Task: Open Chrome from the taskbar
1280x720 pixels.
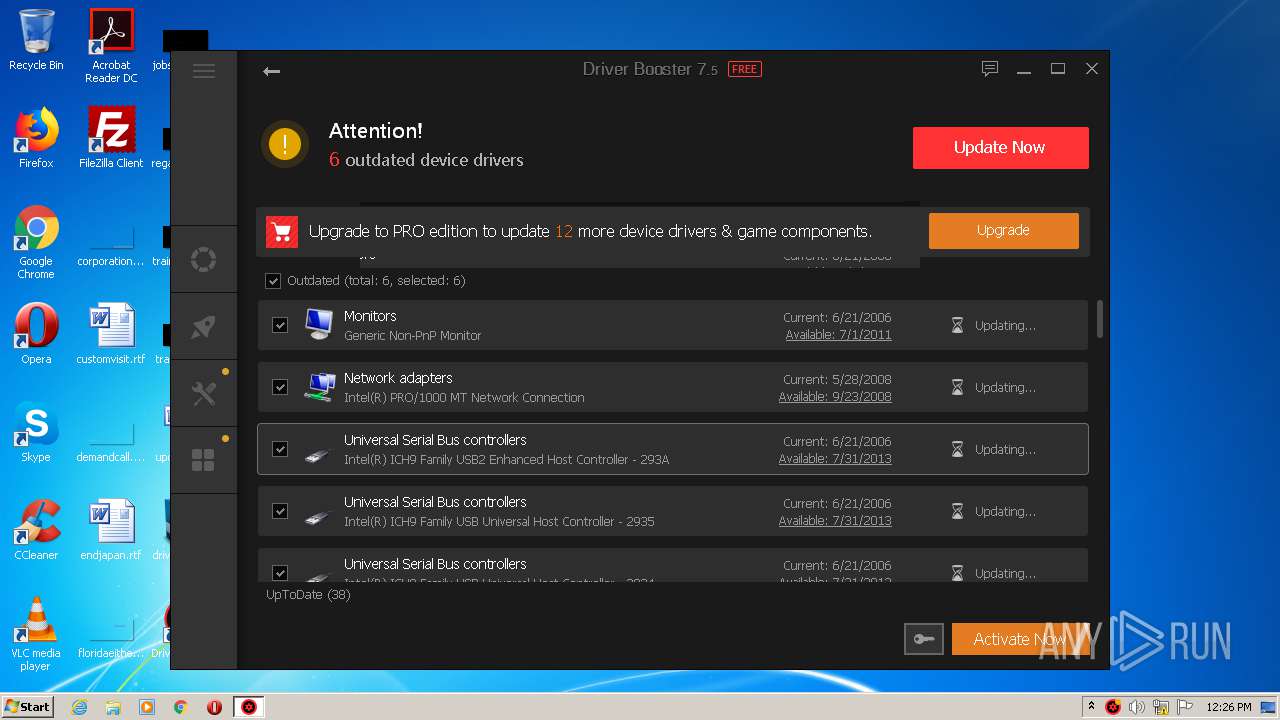Action: pos(181,707)
